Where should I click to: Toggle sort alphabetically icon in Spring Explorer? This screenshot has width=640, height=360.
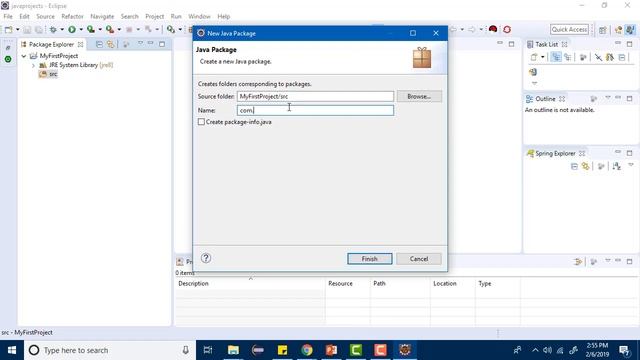(x=617, y=167)
